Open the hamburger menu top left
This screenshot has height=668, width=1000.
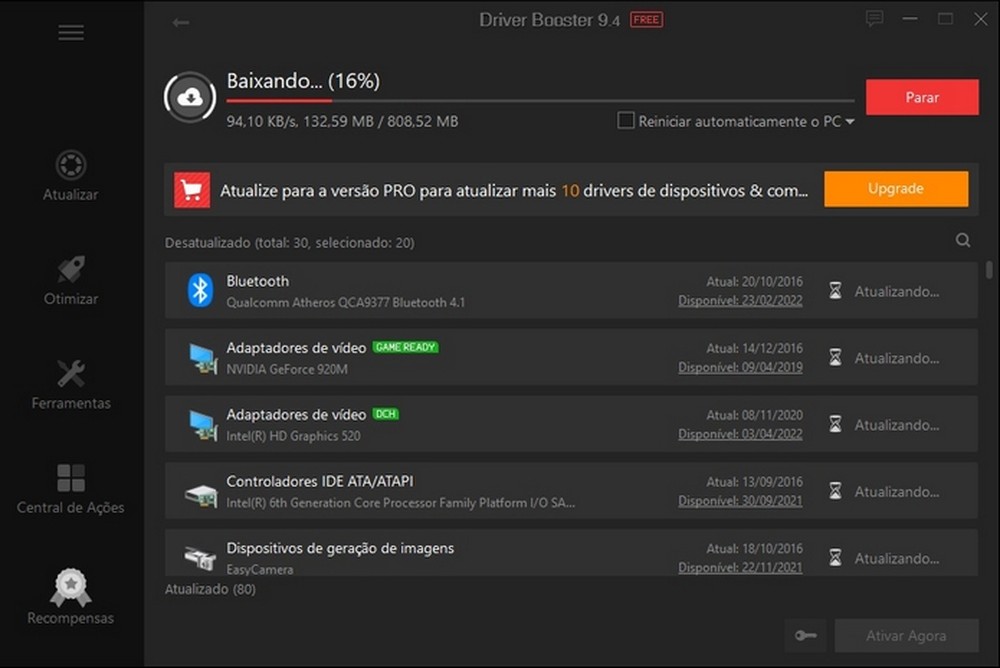70,32
